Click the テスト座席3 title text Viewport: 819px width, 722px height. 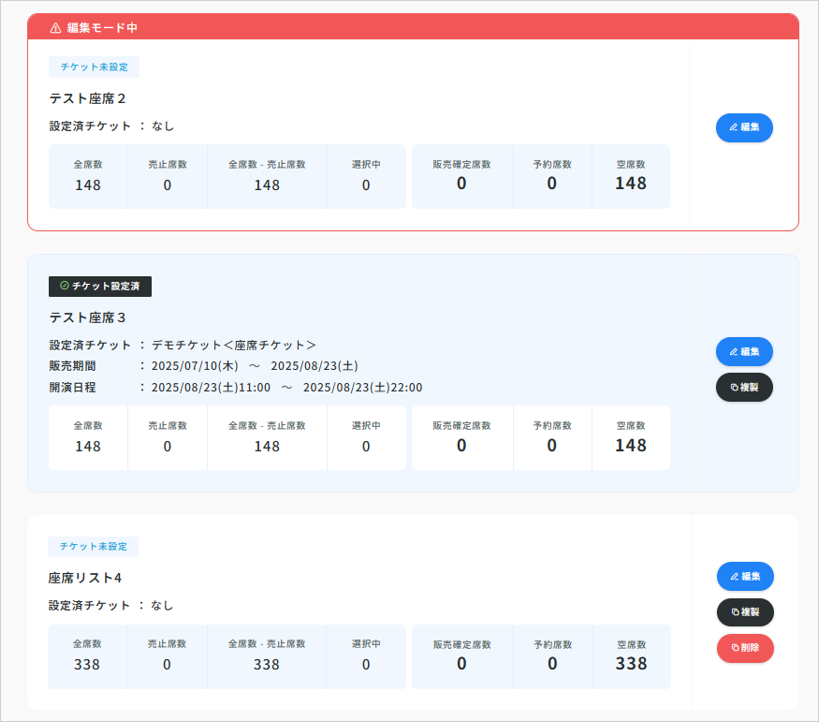87,317
